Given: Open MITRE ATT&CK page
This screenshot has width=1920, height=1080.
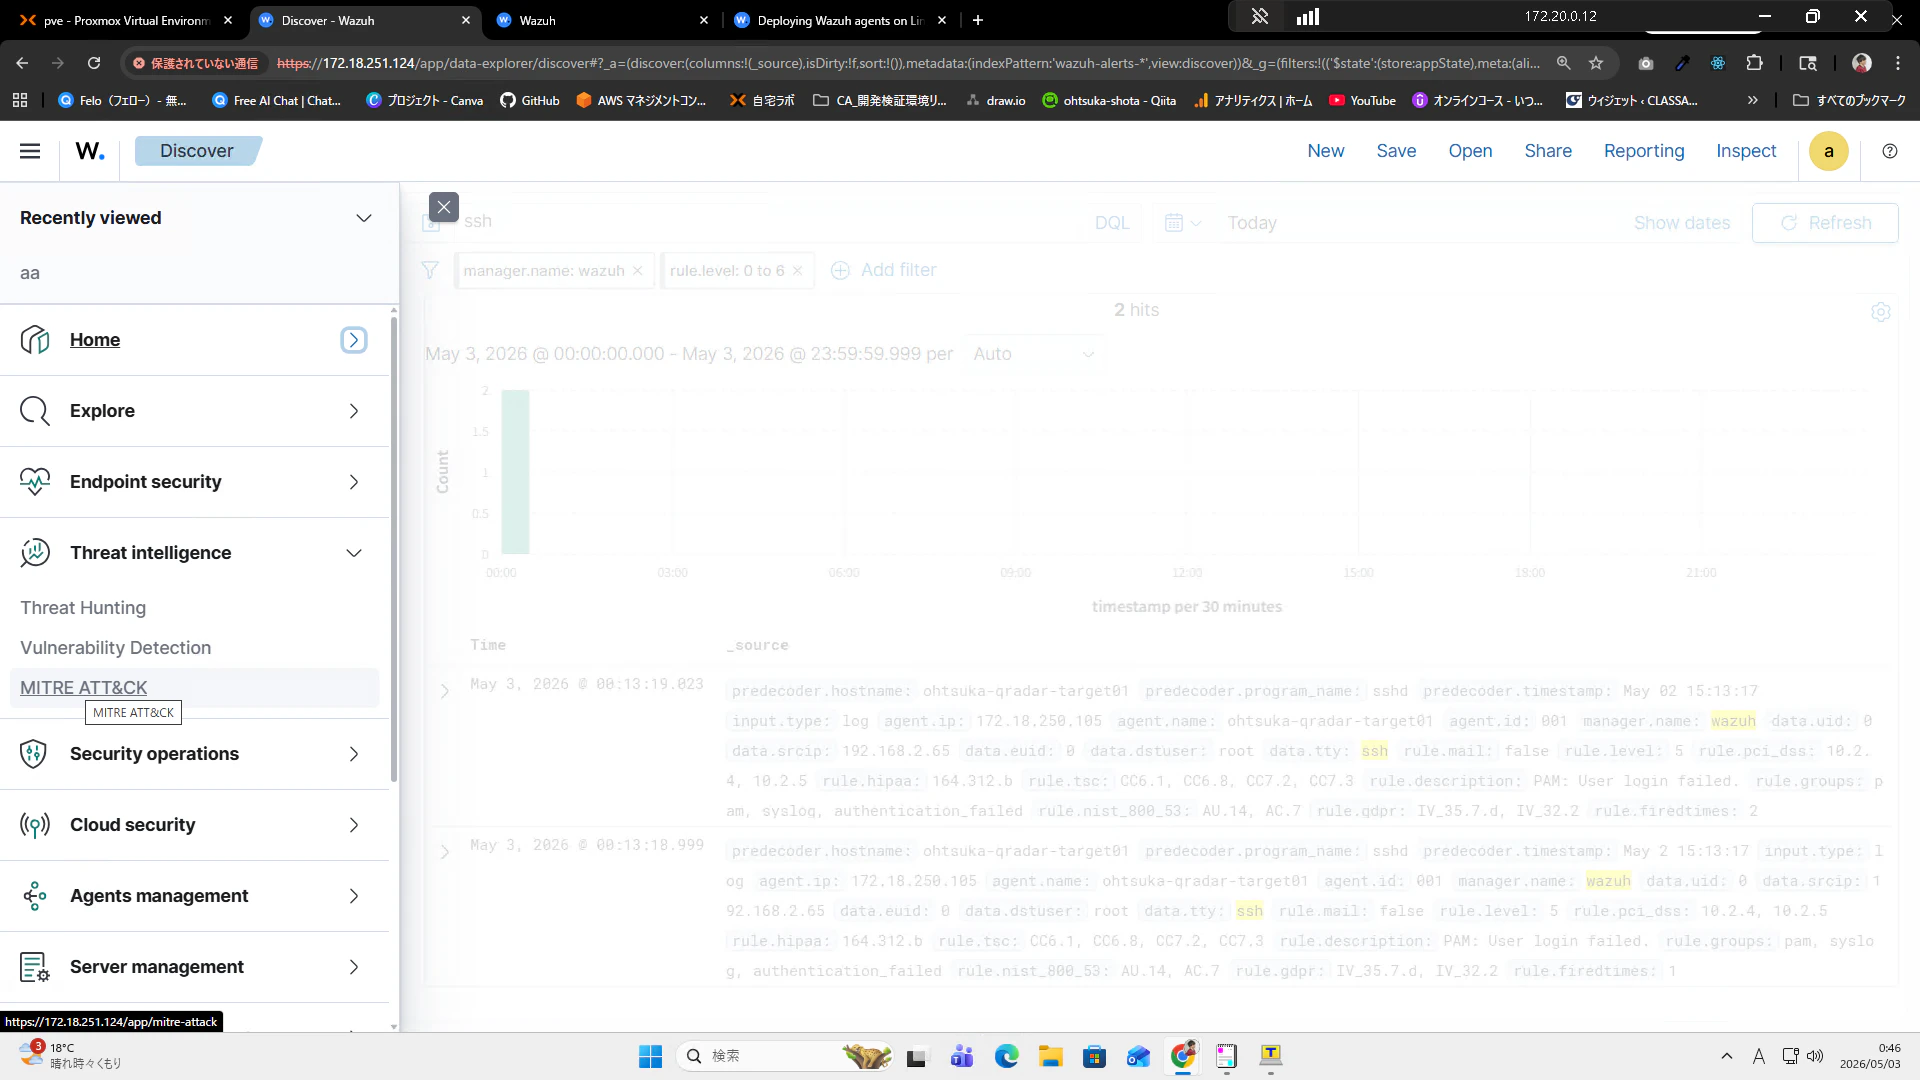Looking at the screenshot, I should coord(84,688).
